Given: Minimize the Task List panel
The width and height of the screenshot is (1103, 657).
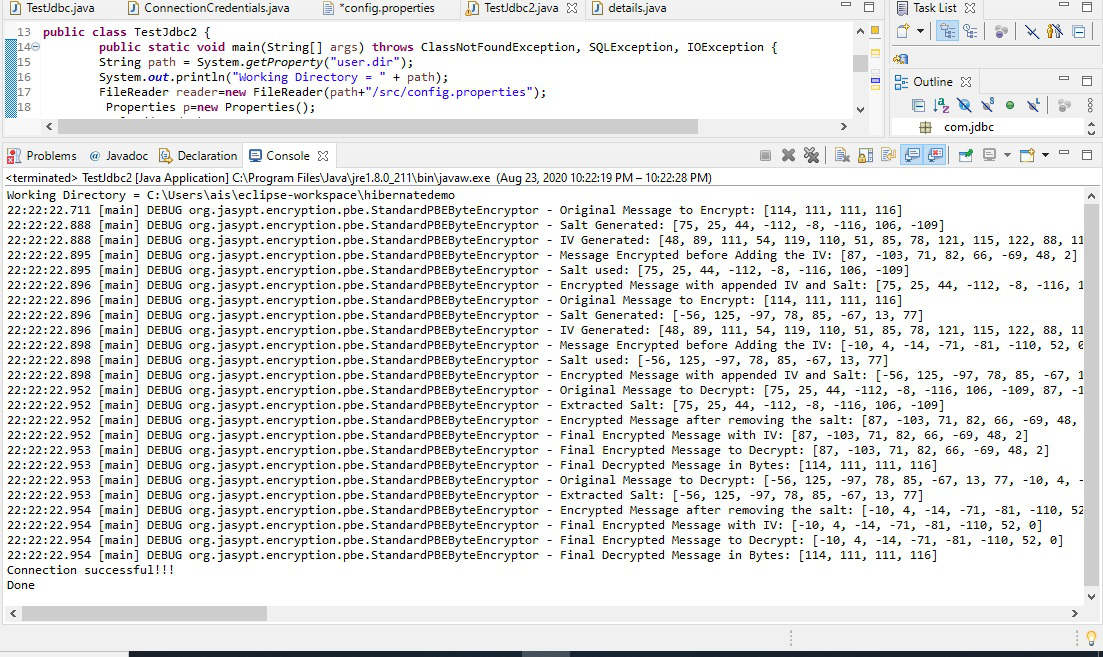Looking at the screenshot, I should (1064, 6).
